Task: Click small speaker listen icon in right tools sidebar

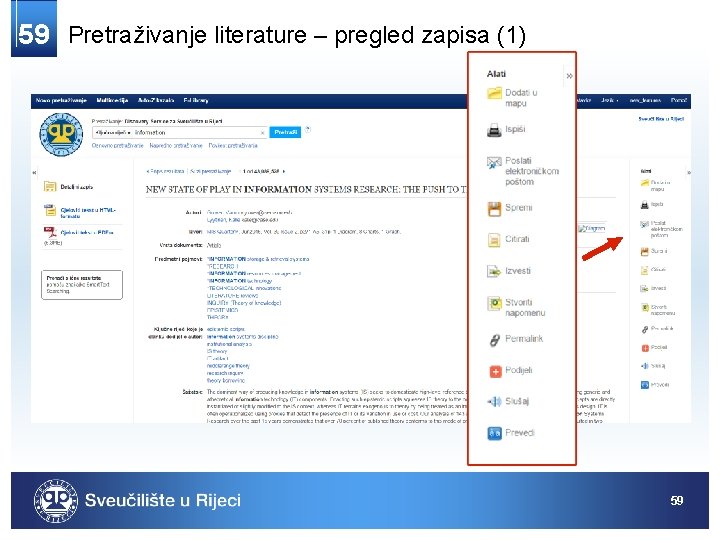Action: point(645,366)
